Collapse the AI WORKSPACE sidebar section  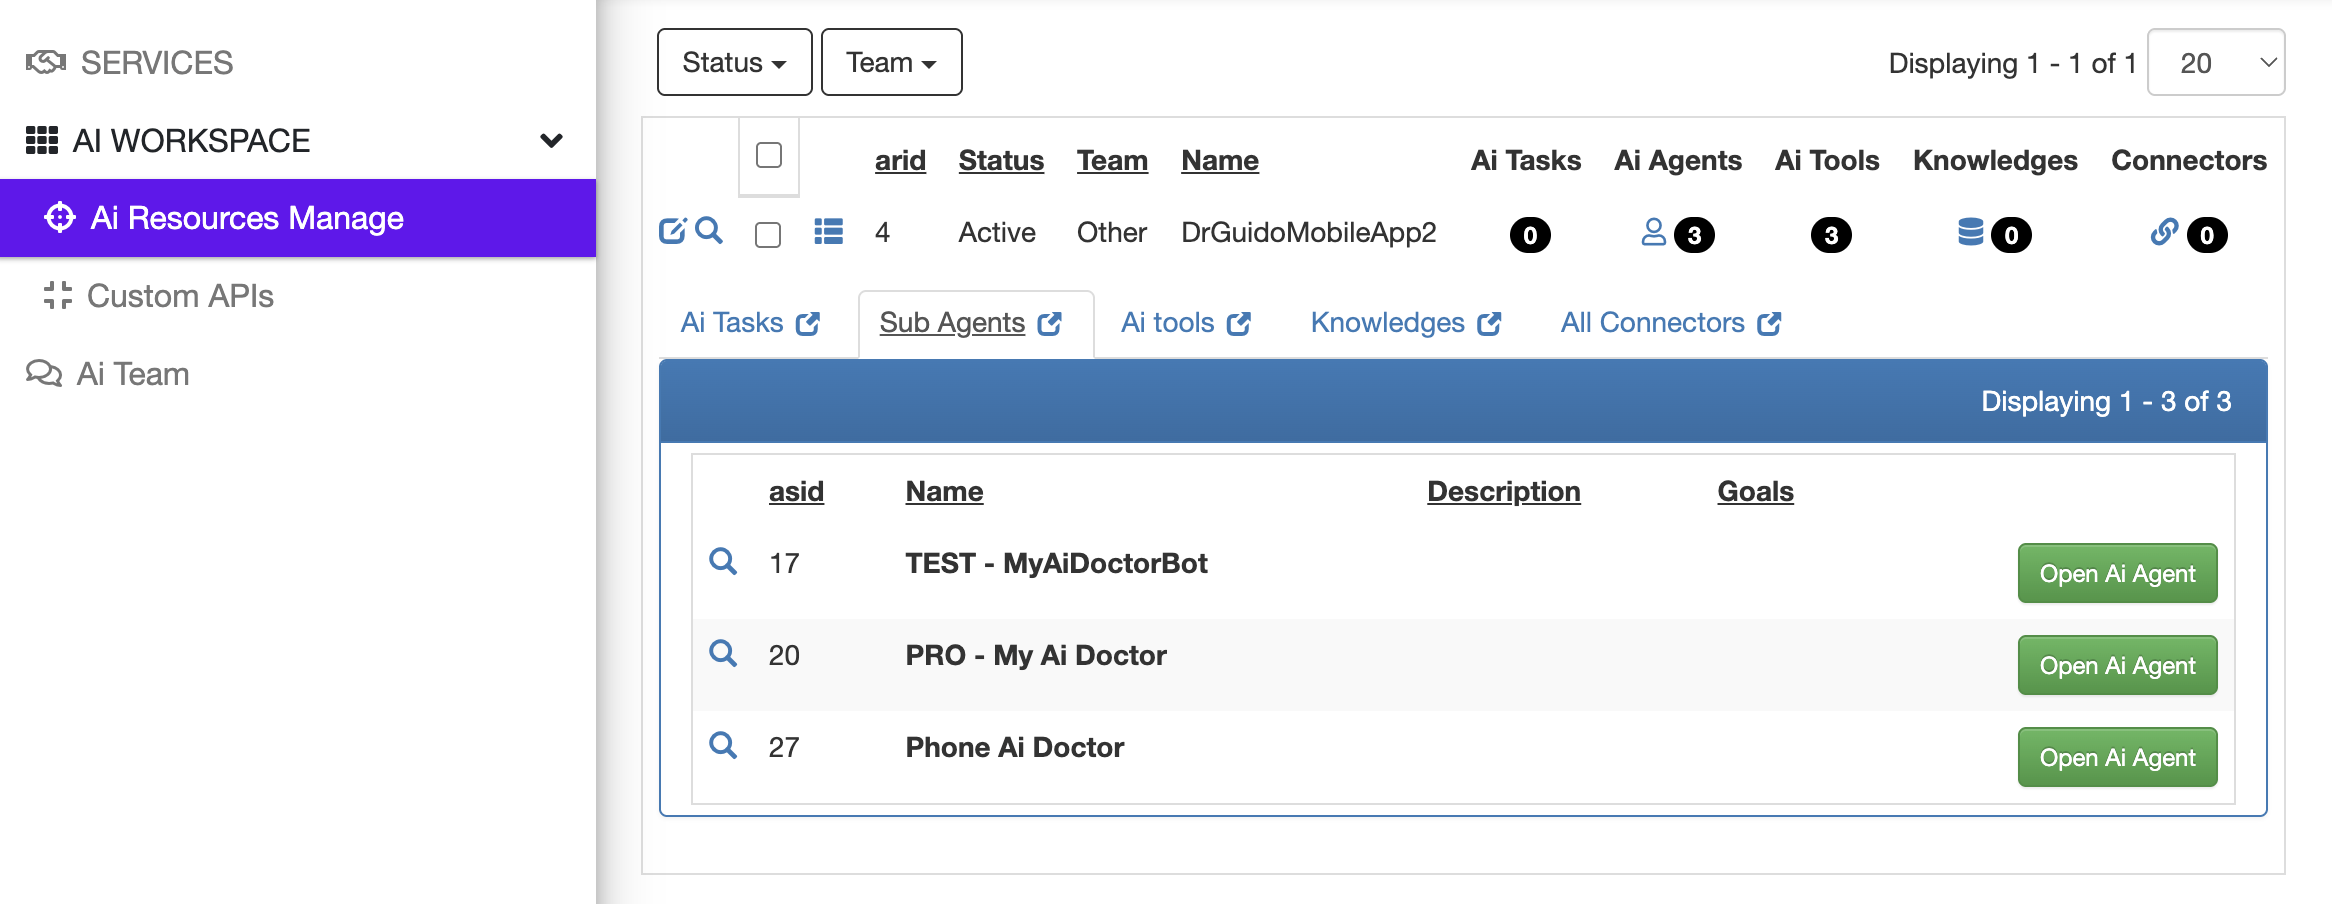(551, 141)
